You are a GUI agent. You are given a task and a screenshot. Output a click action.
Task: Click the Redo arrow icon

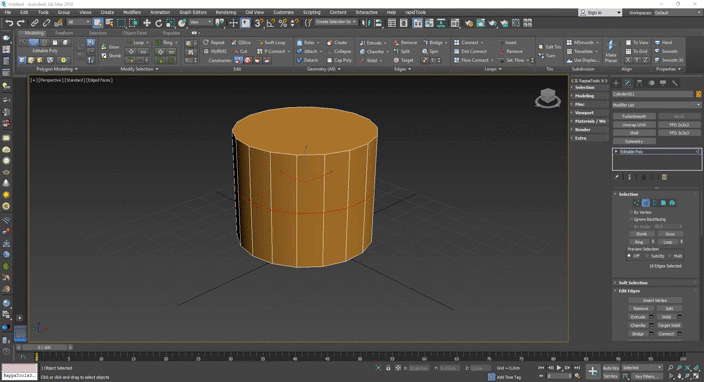21,23
